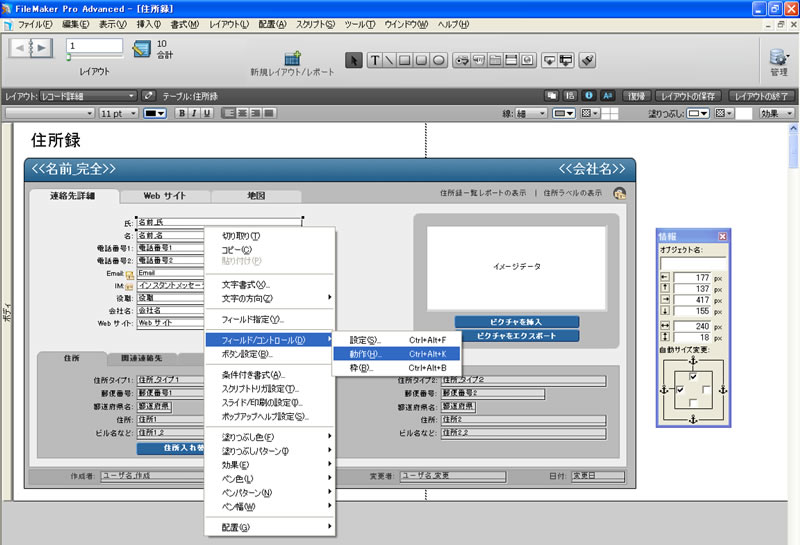Viewport: 800px width, 545px height.
Task: Set text alignment to right
Action: [256, 113]
